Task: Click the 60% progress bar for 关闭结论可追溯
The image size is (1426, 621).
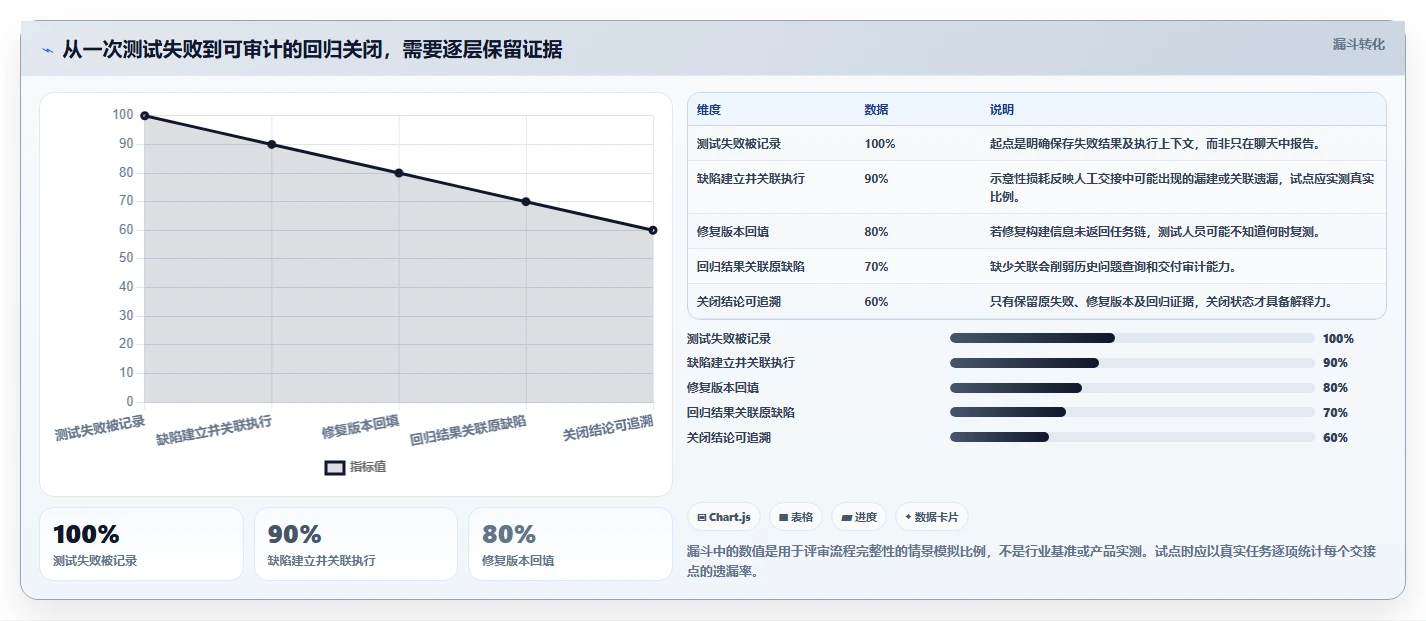Action: click(x=1132, y=437)
